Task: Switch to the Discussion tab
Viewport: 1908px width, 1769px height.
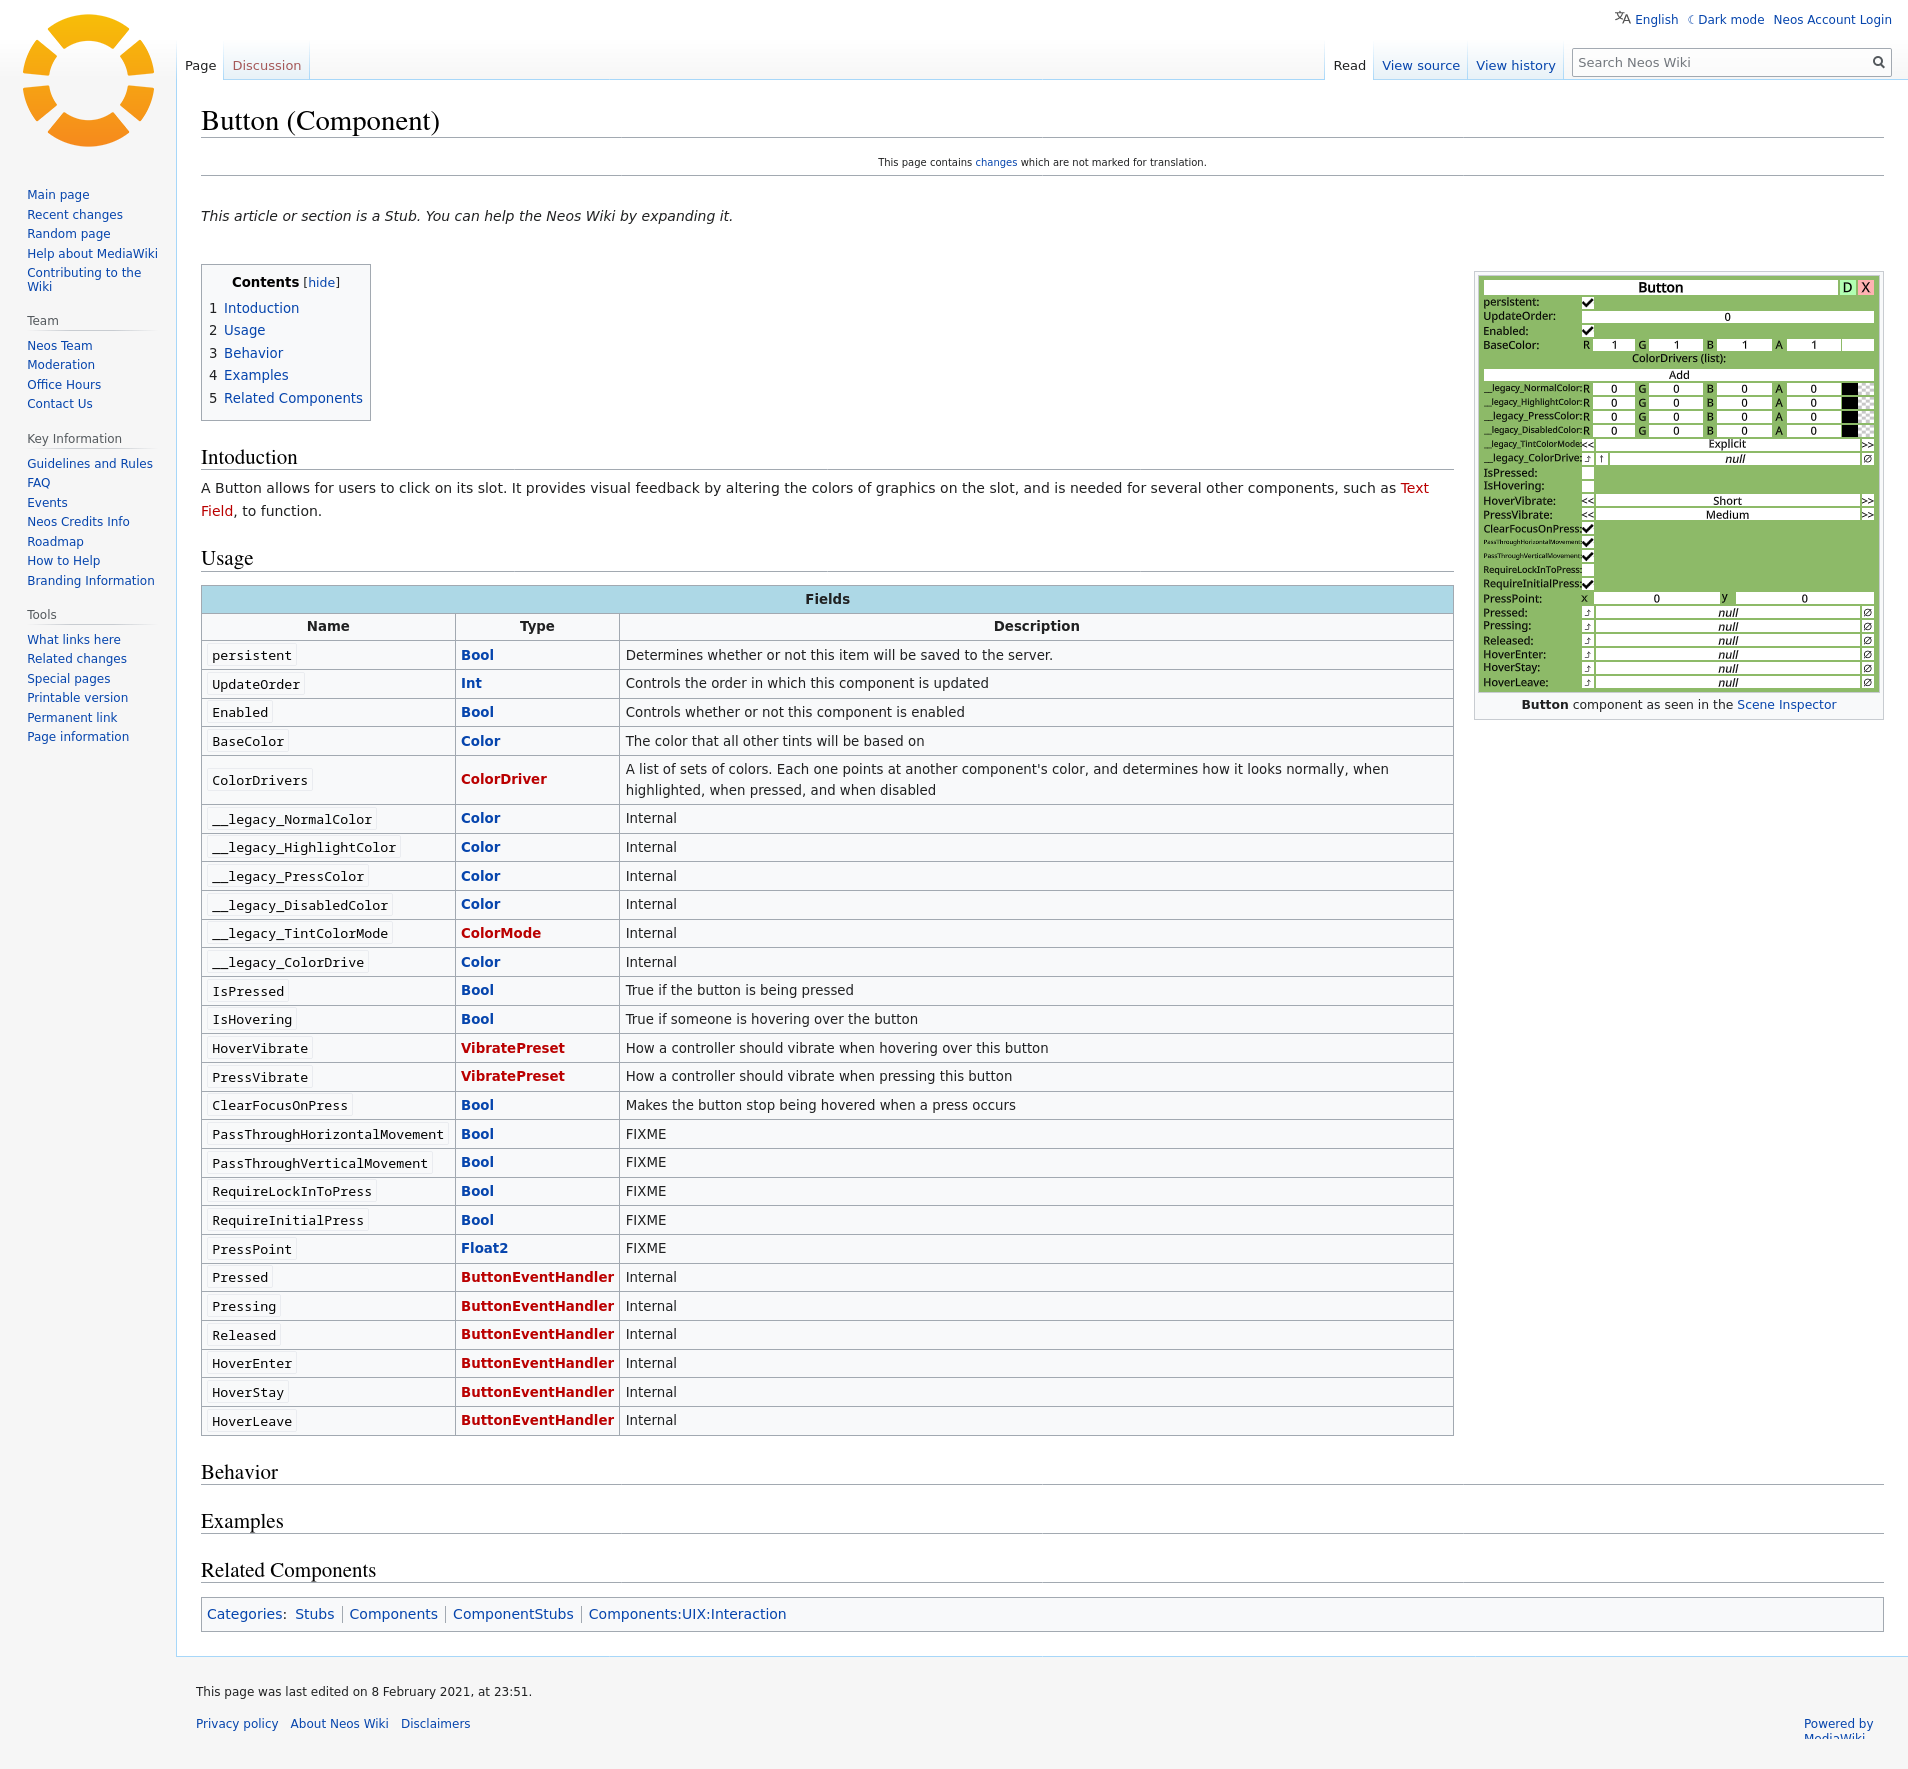Action: pos(266,66)
